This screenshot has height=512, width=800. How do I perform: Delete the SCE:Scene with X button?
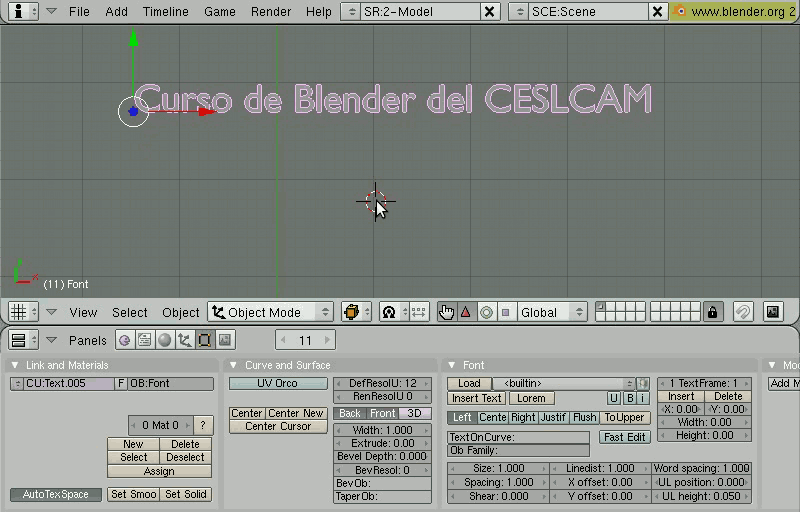coord(658,11)
